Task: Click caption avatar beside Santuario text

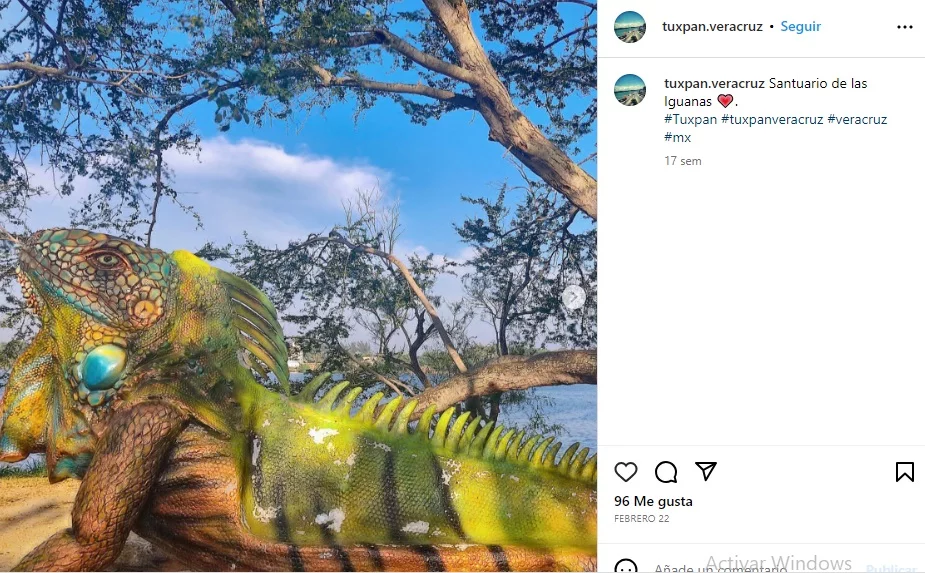Action: coord(630,90)
